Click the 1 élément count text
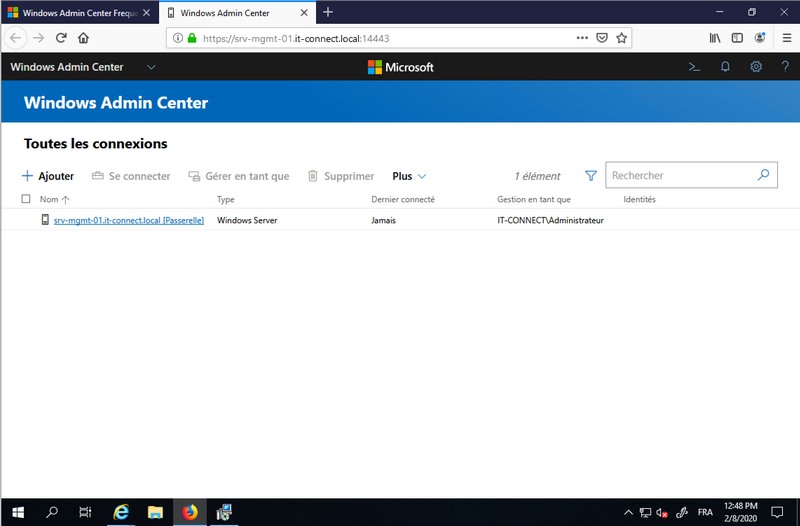 point(537,176)
